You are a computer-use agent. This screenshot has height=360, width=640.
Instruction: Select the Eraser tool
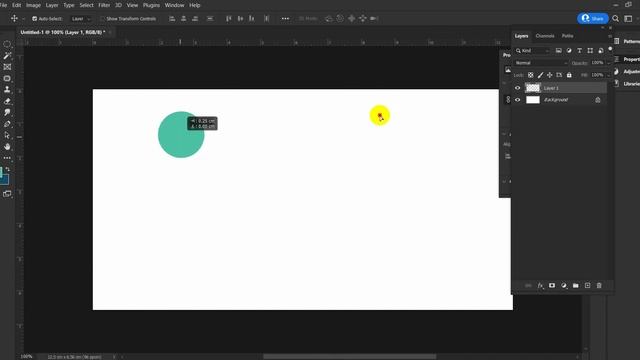coord(7,101)
